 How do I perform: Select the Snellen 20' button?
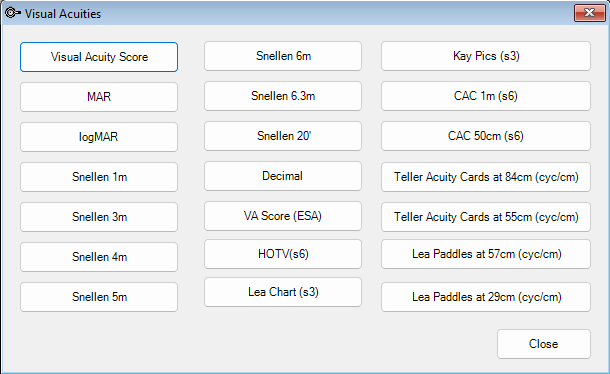point(283,136)
